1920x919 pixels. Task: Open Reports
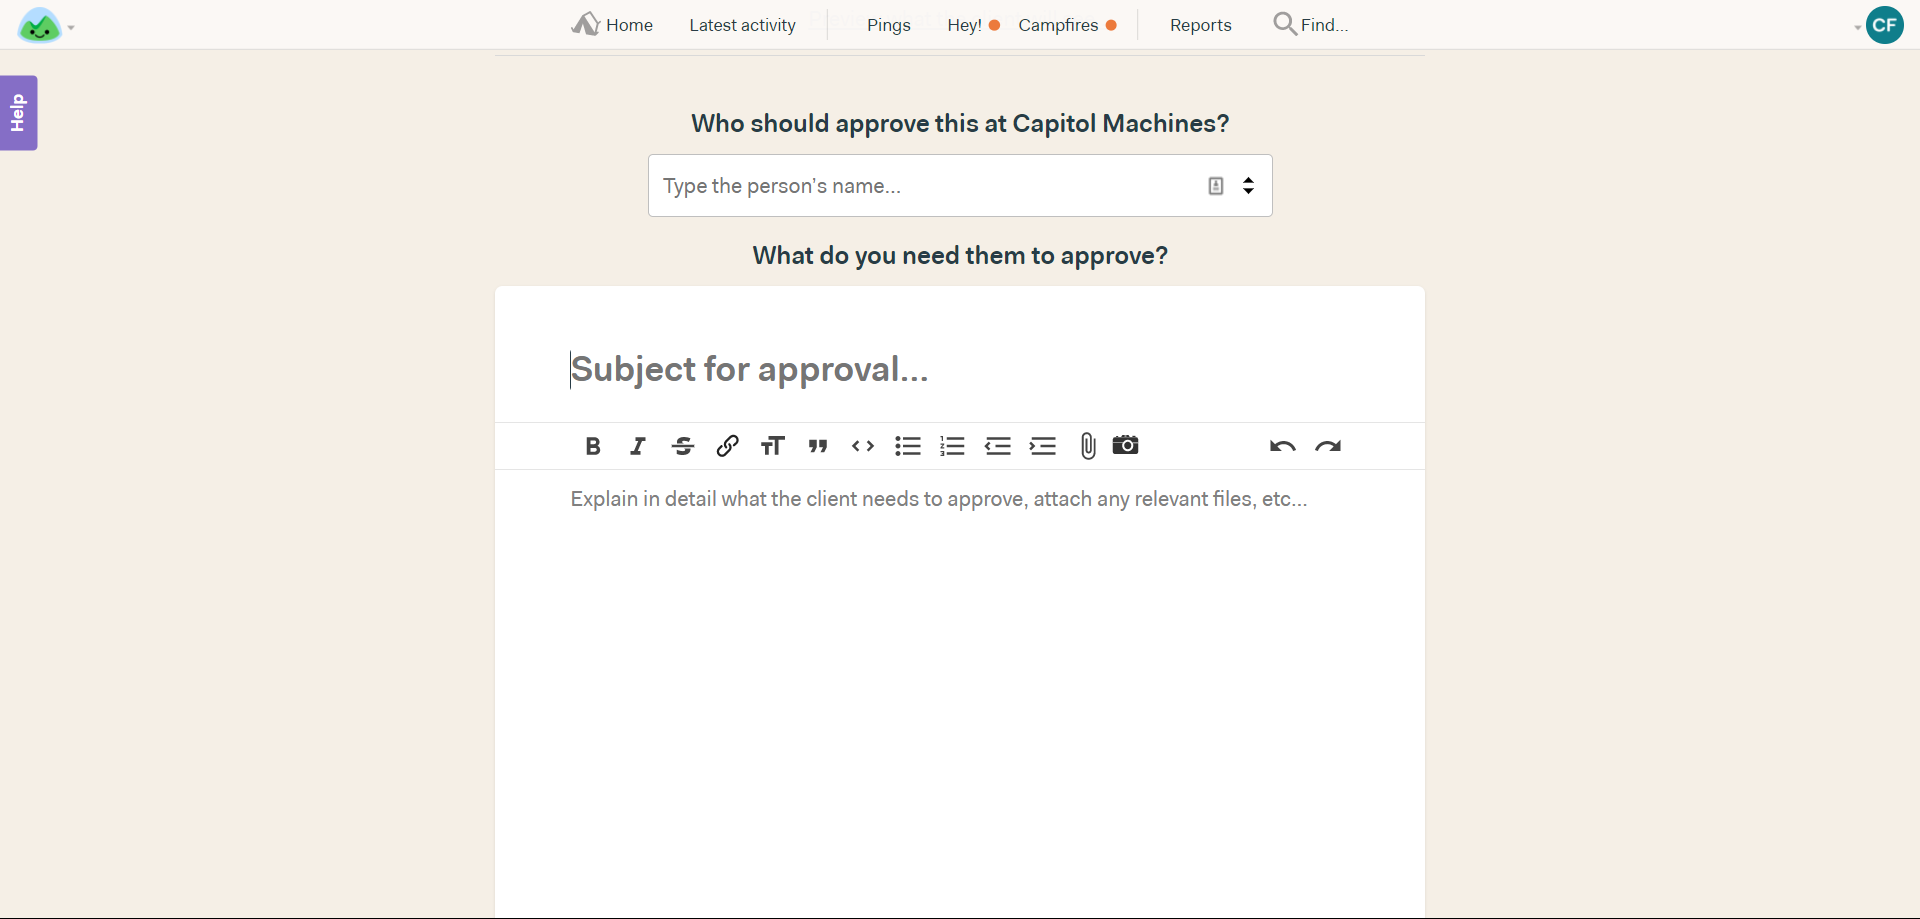(1201, 25)
